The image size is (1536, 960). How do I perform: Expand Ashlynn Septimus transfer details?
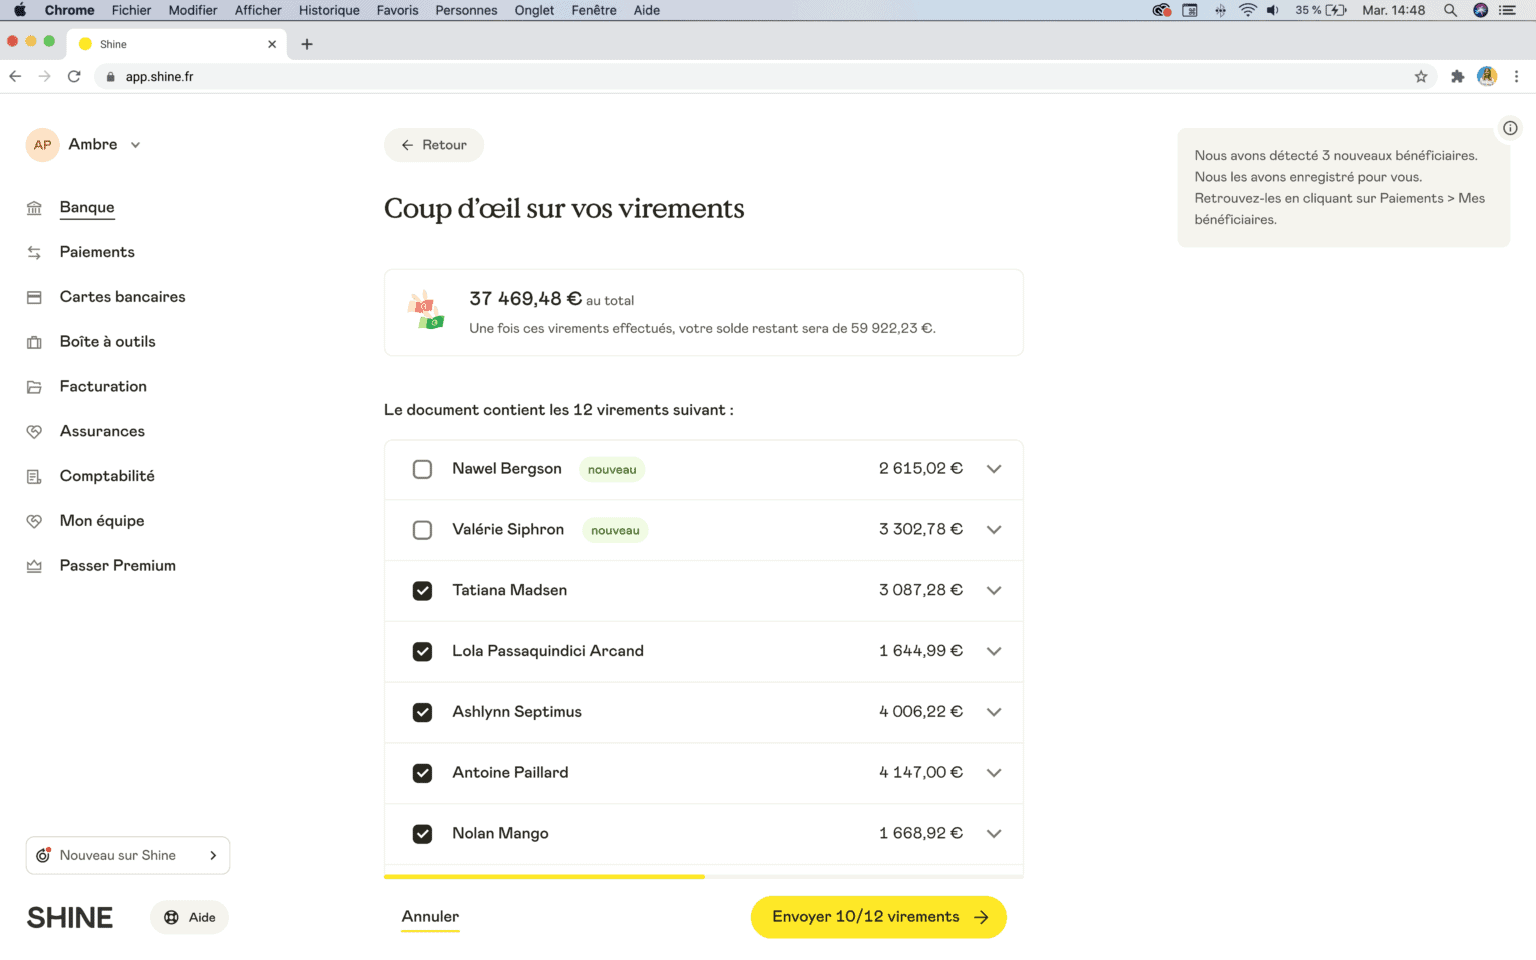click(993, 712)
